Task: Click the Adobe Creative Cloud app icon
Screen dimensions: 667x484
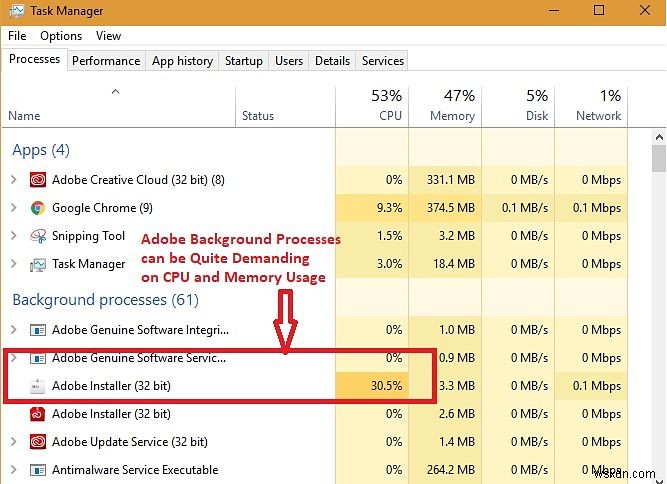Action: [x=38, y=180]
